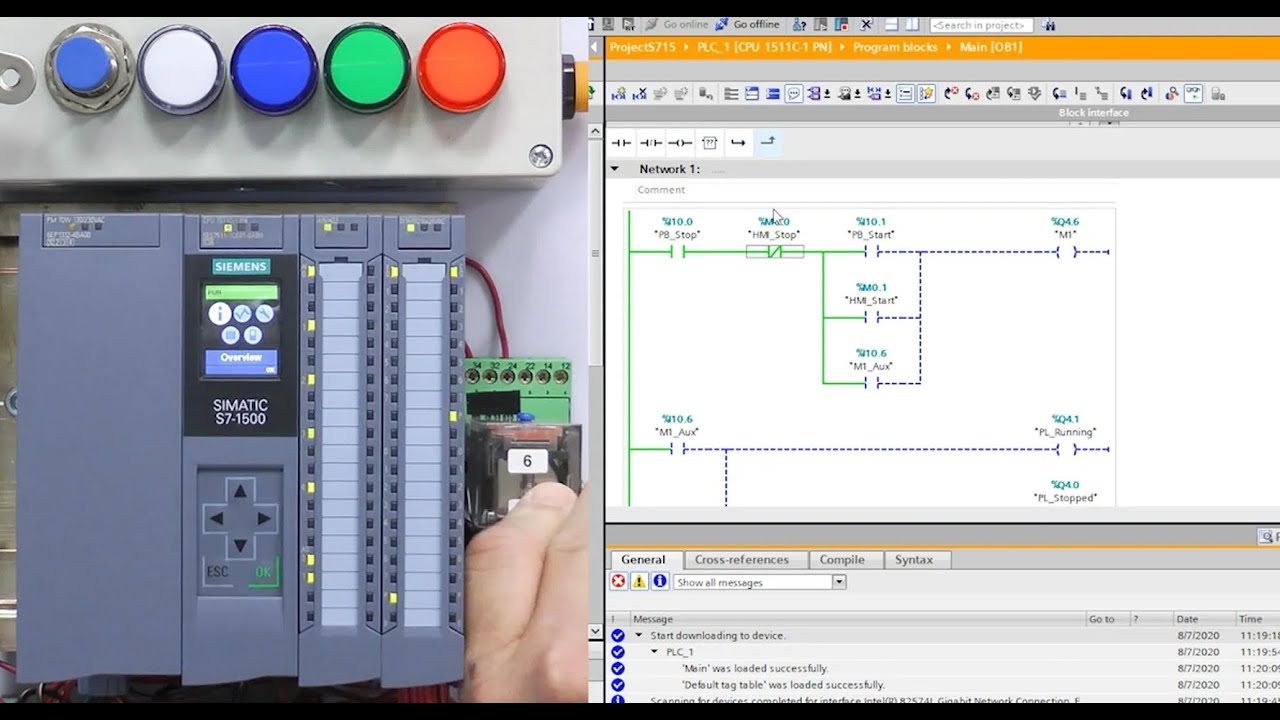The image size is (1280, 720).
Task: Toggle free-form comments speech bubble icon
Action: click(794, 93)
